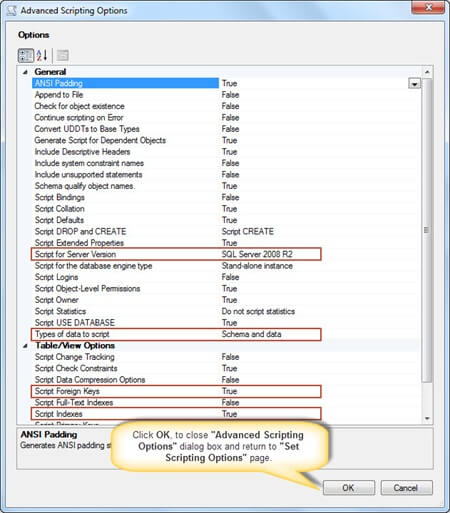Click the Schema and data value
The height and width of the screenshot is (513, 450).
tap(252, 334)
